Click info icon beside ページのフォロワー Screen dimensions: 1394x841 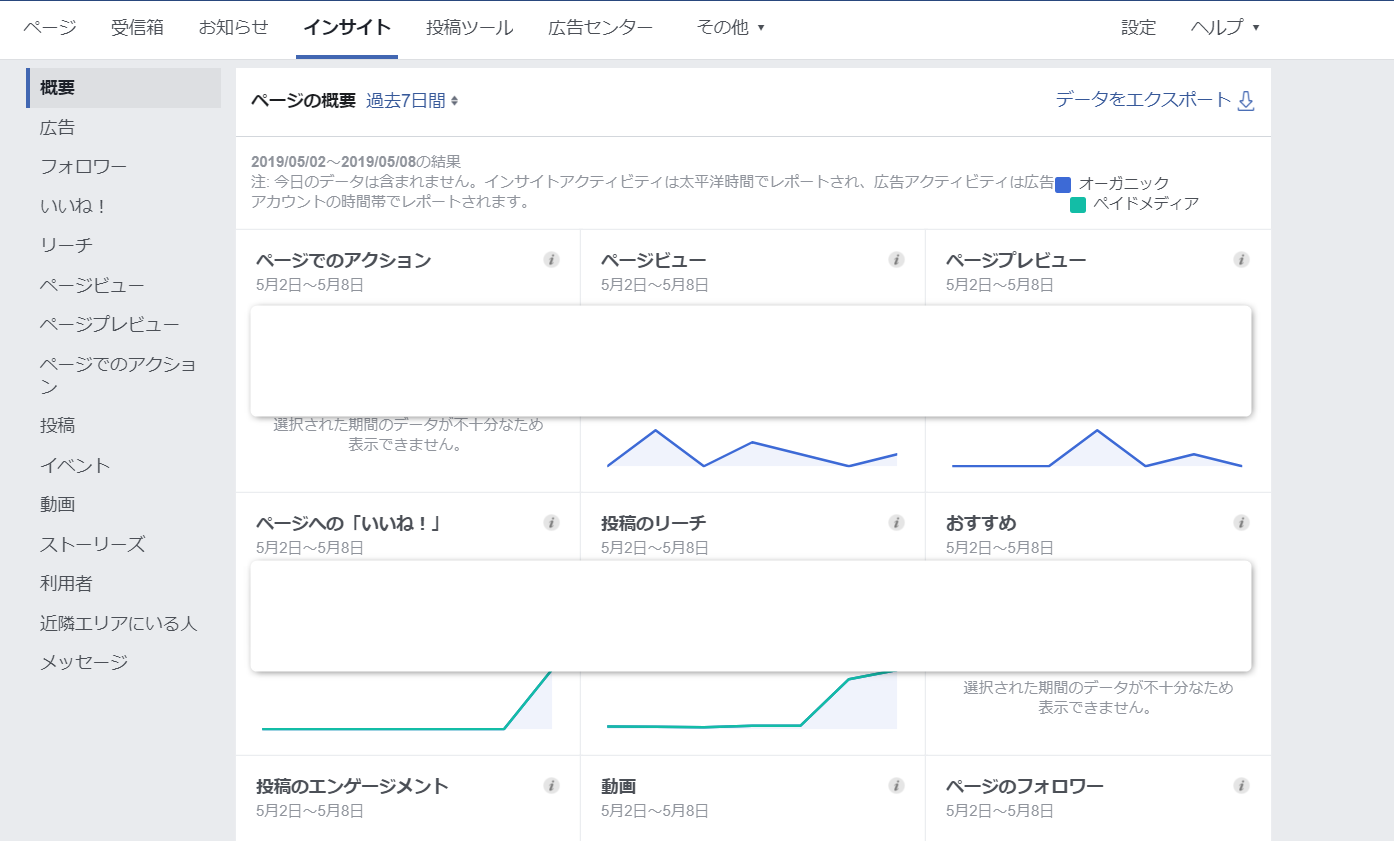1241,786
